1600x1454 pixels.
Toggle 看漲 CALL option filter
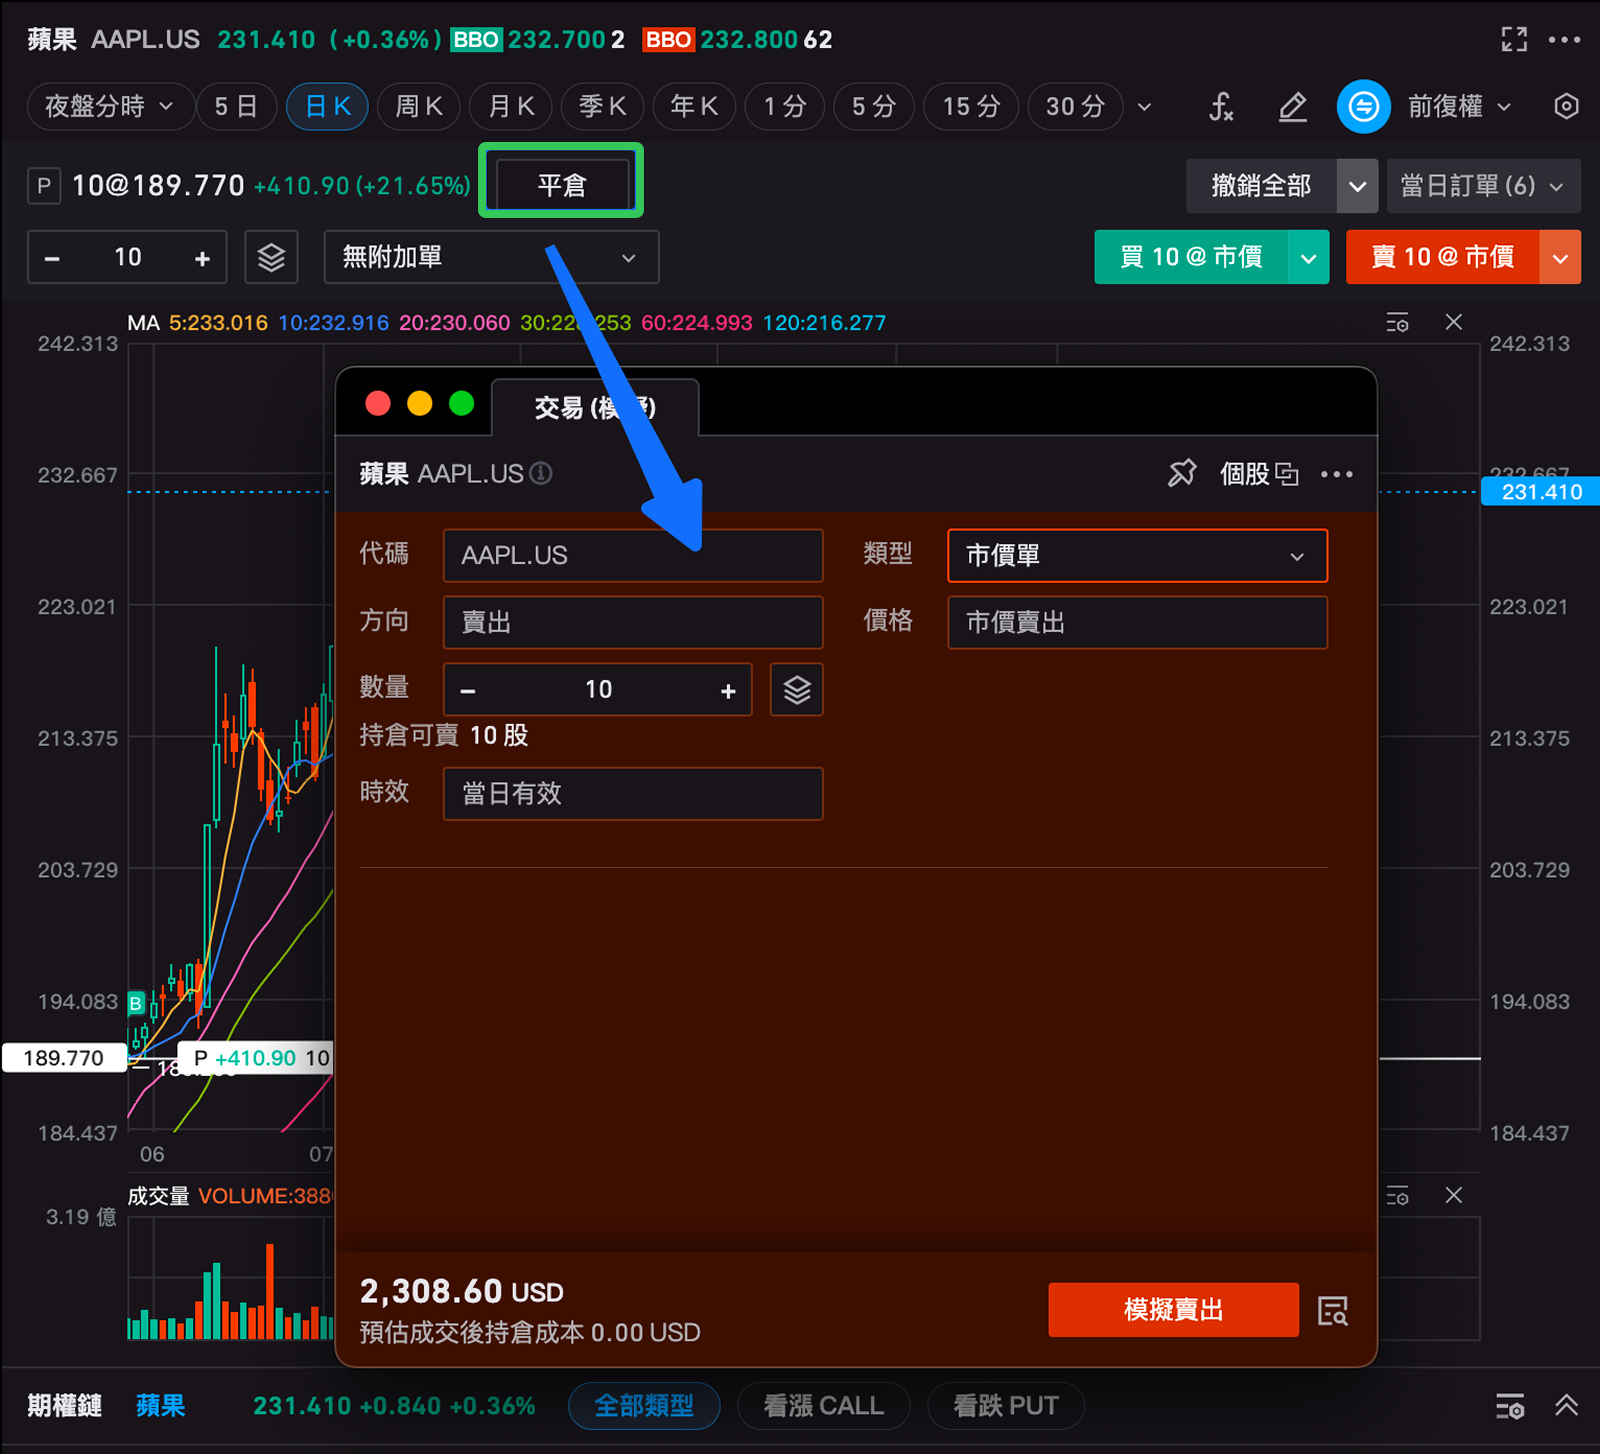(x=823, y=1406)
